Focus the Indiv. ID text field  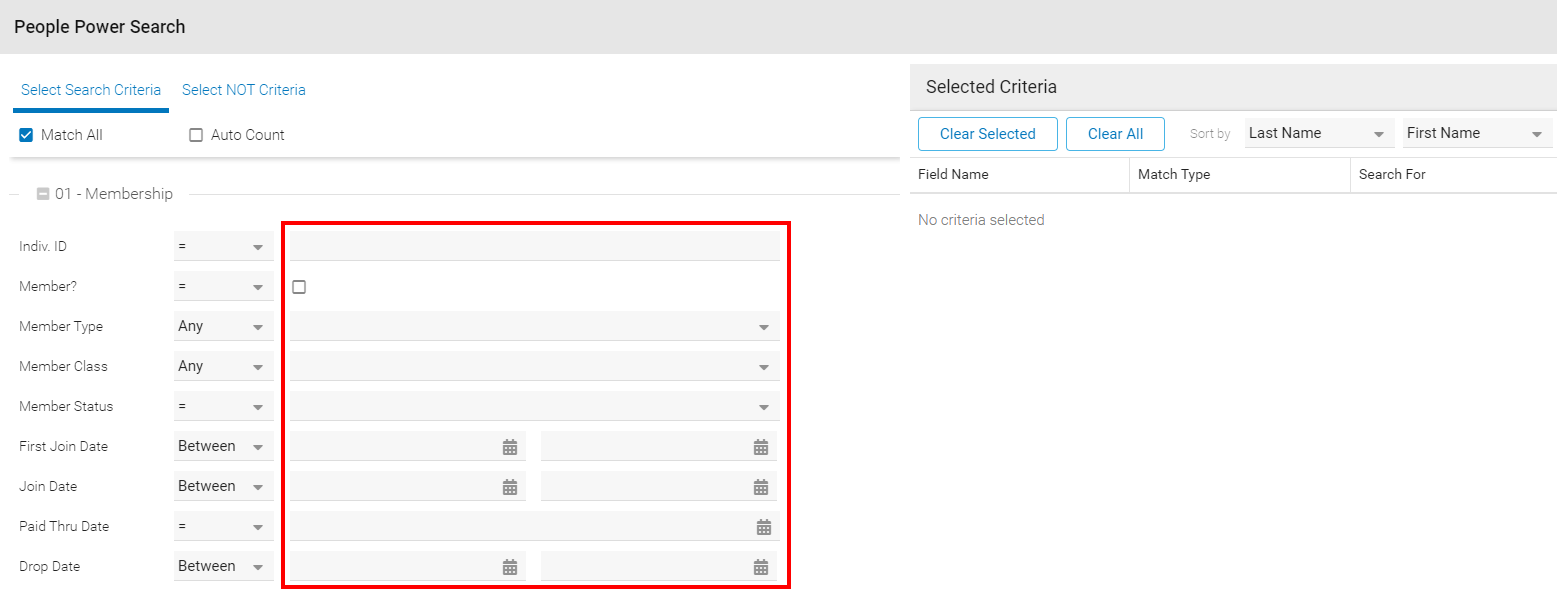pos(535,246)
